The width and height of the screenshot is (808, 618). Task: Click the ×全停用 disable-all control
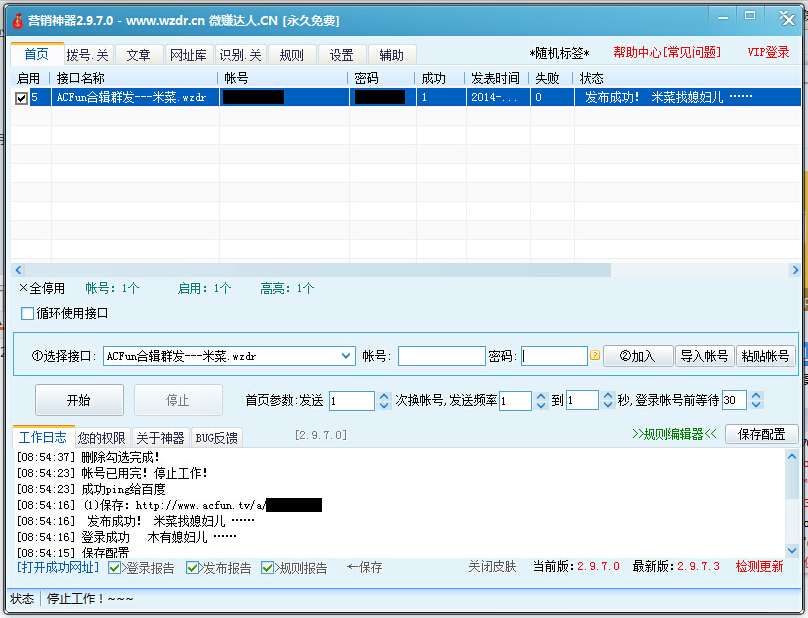coord(41,288)
